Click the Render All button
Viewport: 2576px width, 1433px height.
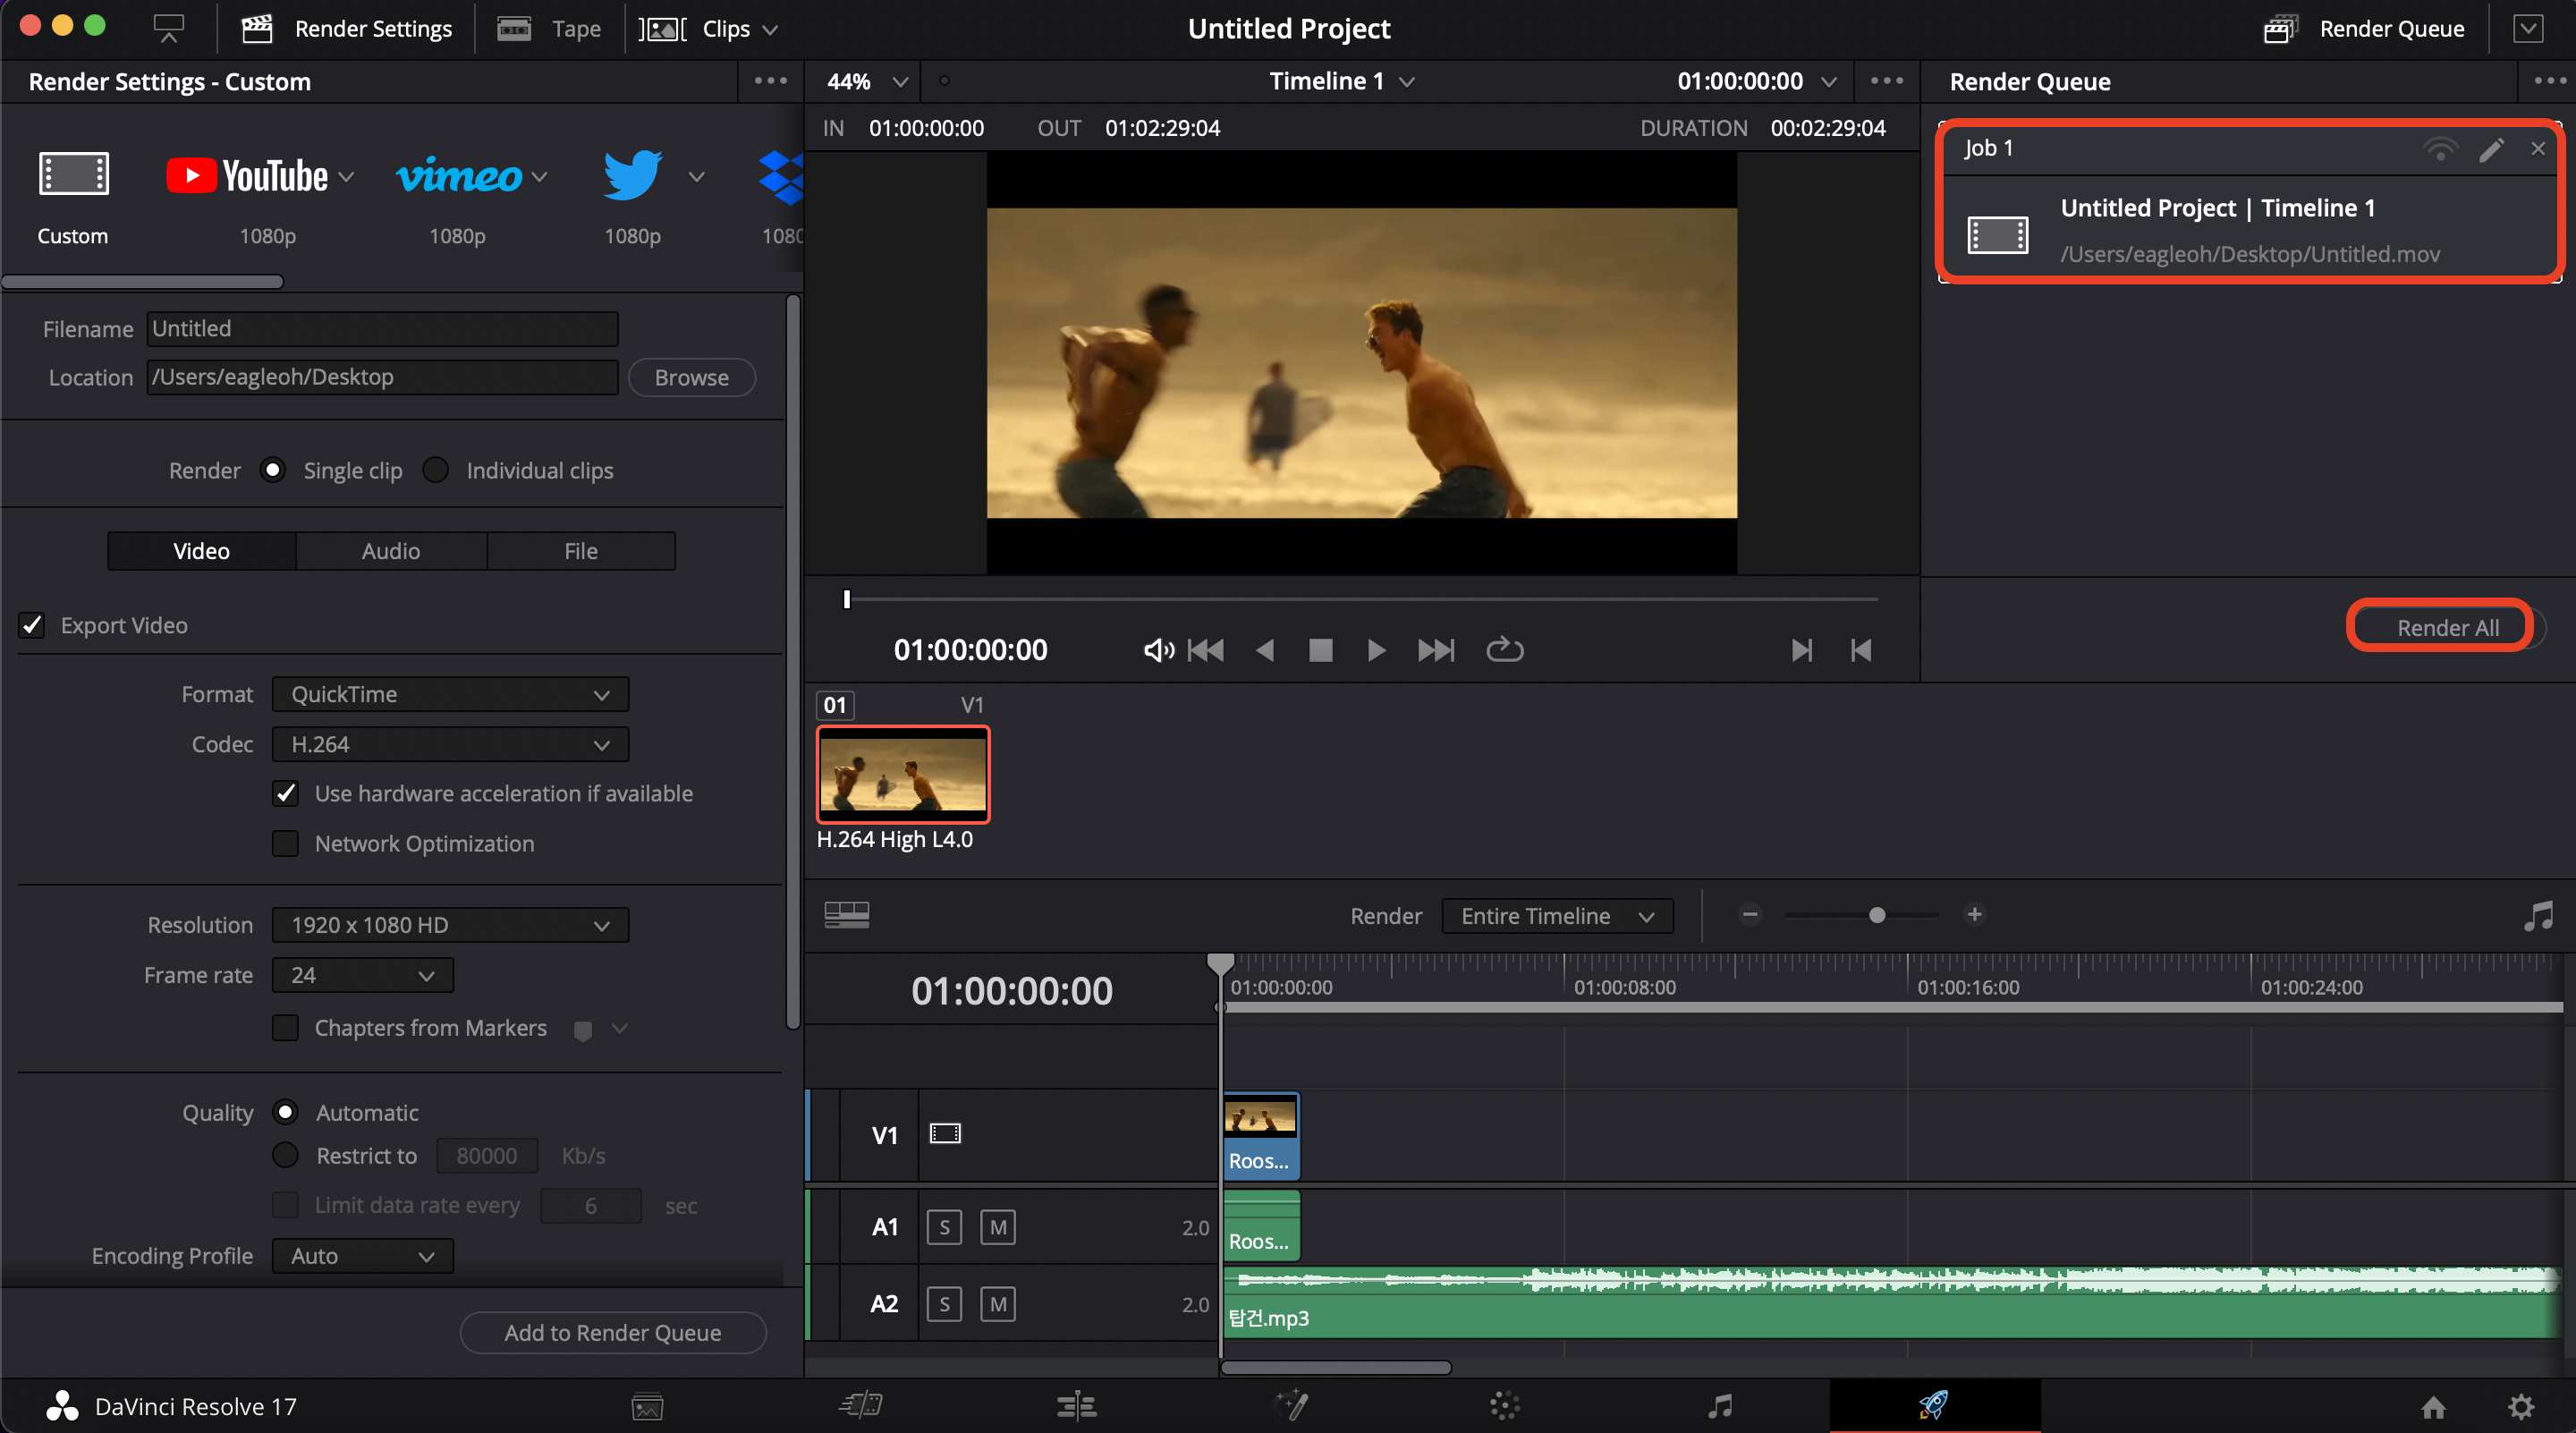point(2447,627)
